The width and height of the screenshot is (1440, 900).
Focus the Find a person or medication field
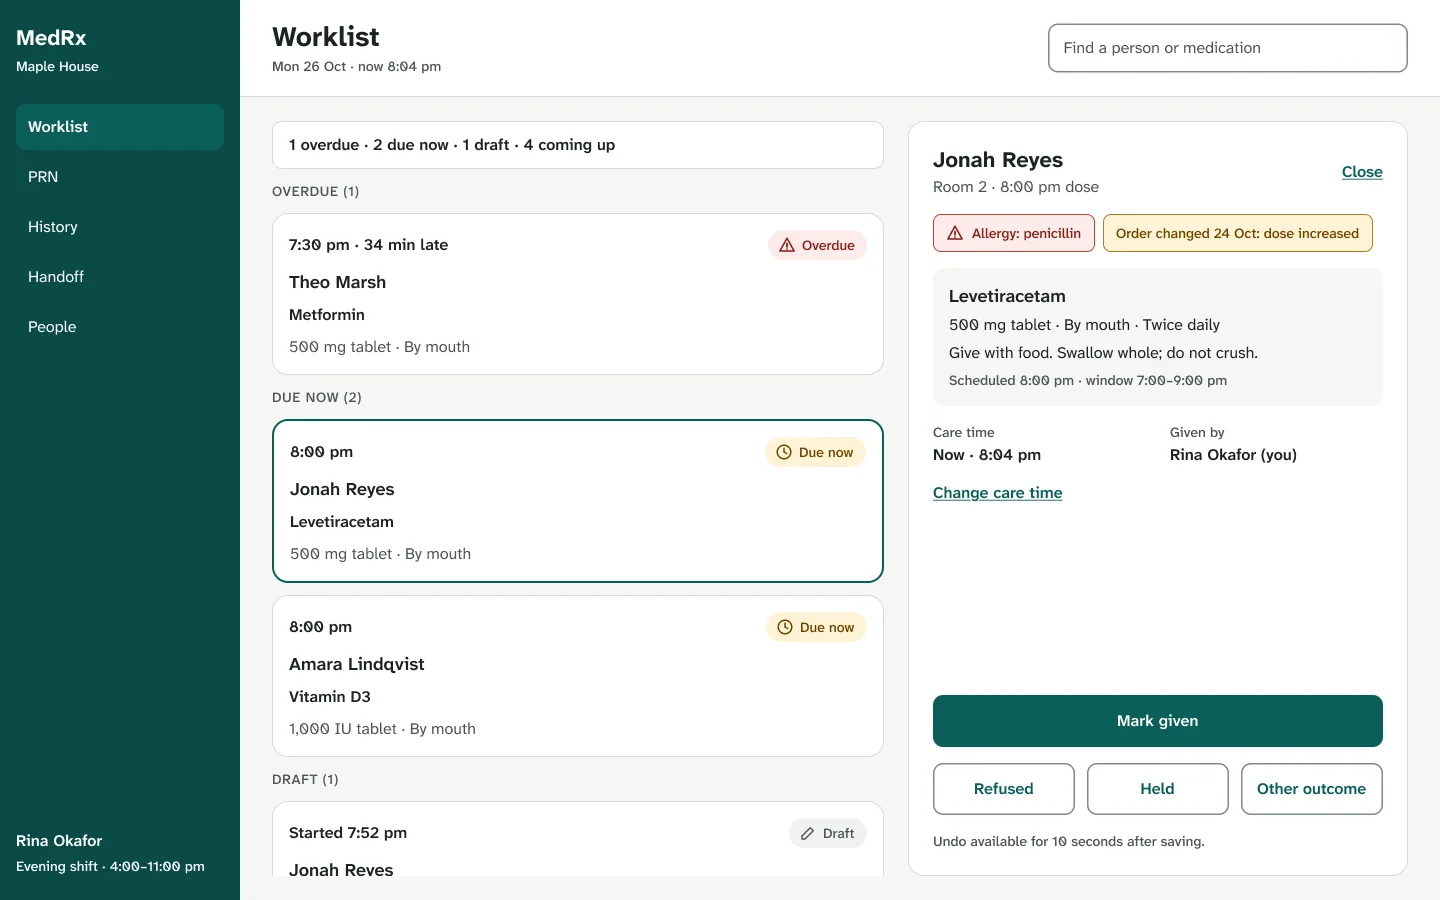(1228, 48)
